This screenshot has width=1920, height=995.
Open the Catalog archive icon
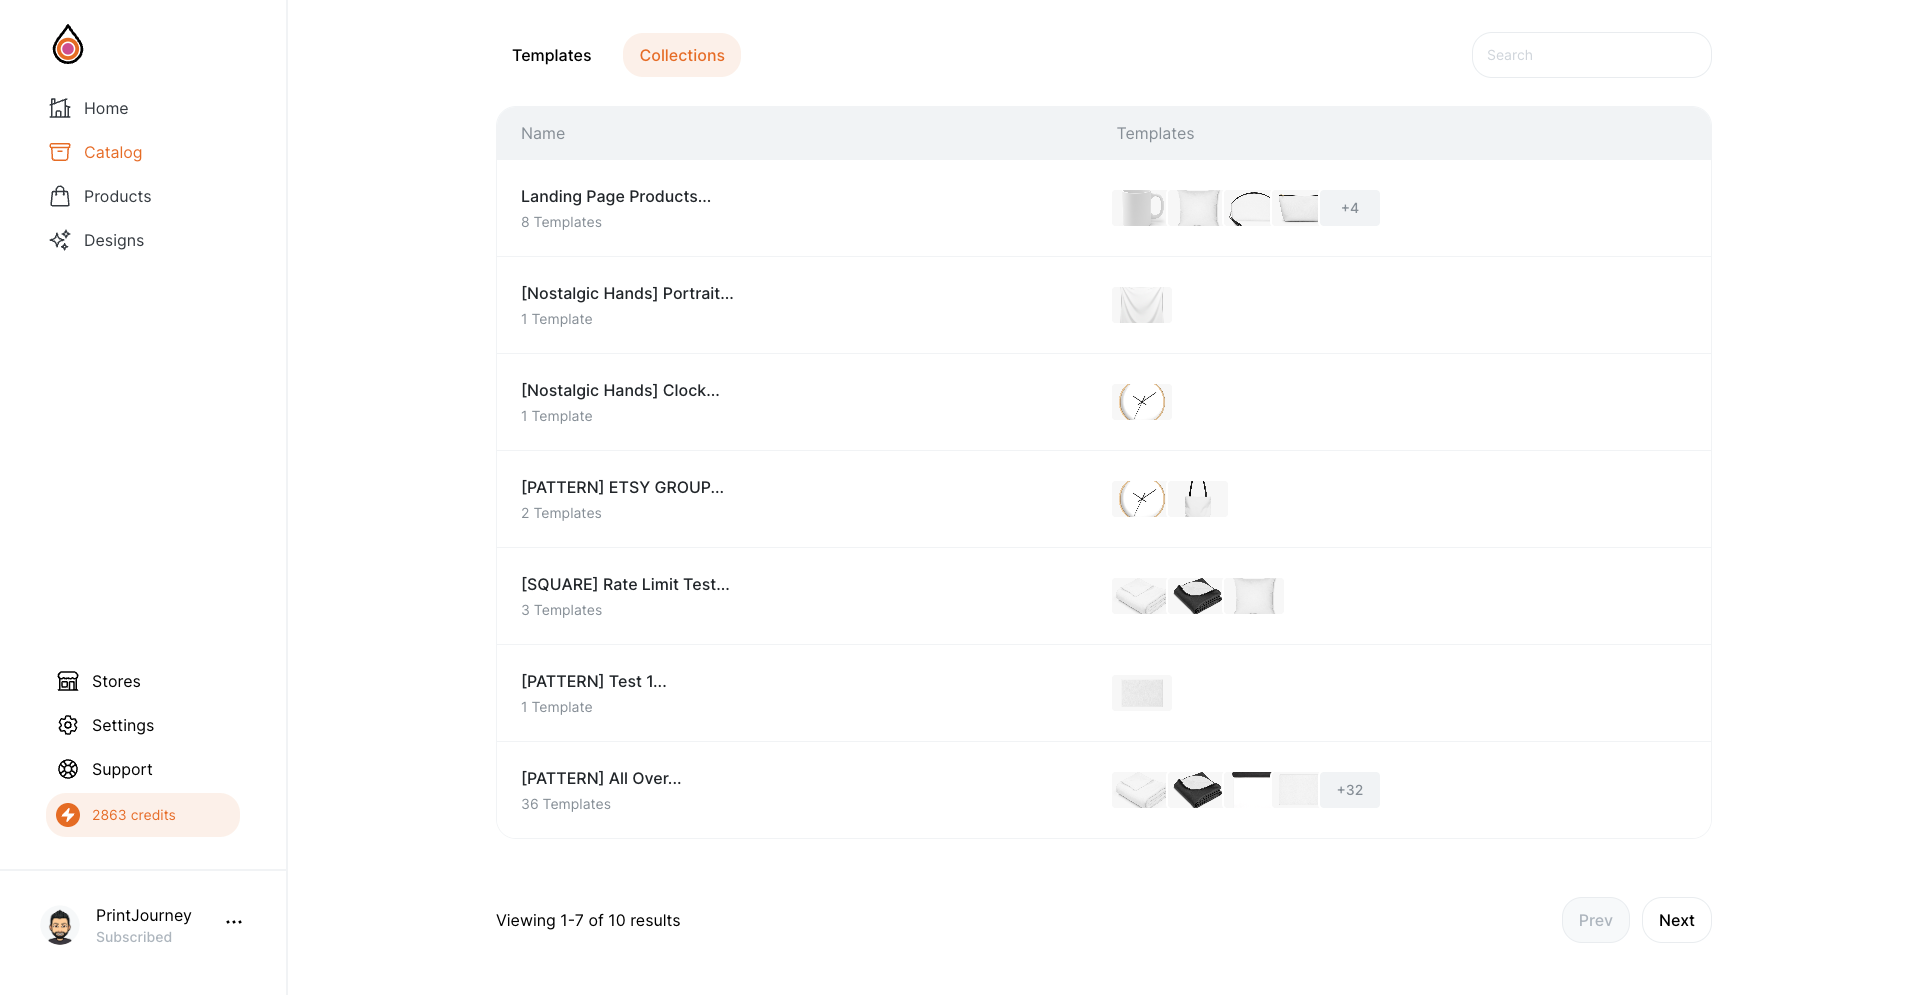click(60, 152)
